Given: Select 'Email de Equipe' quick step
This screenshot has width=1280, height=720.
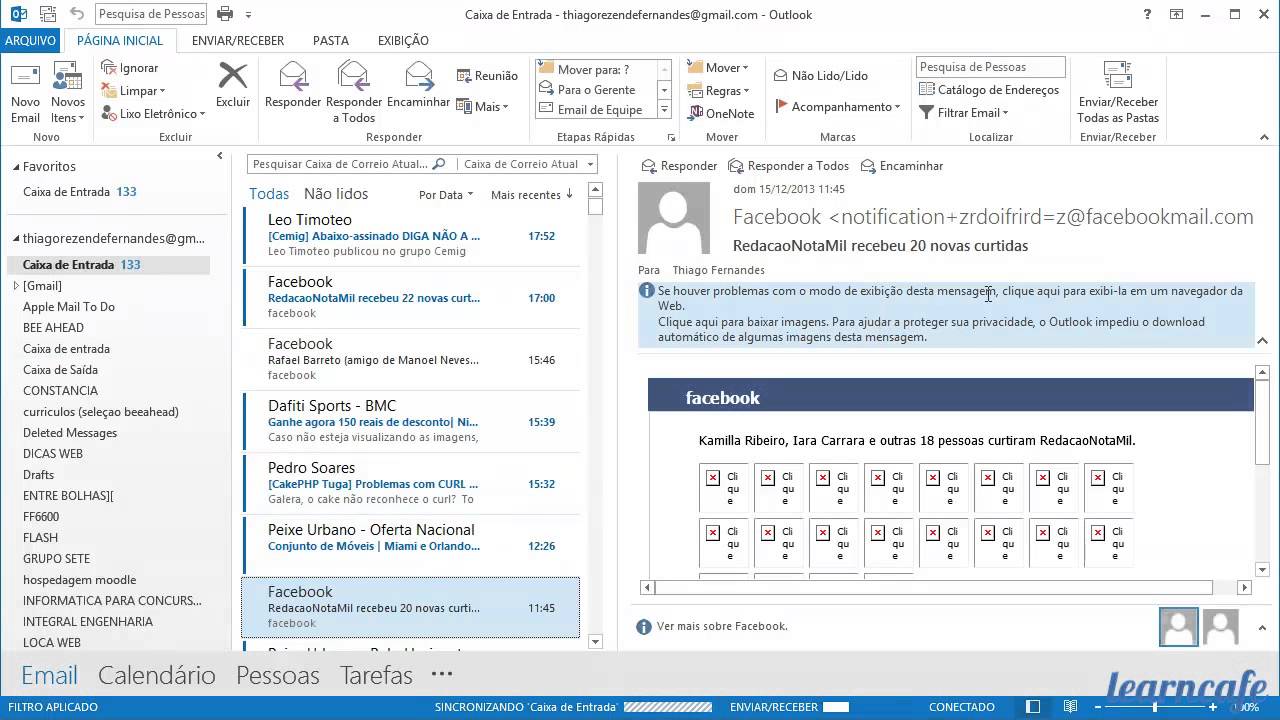Looking at the screenshot, I should (594, 110).
